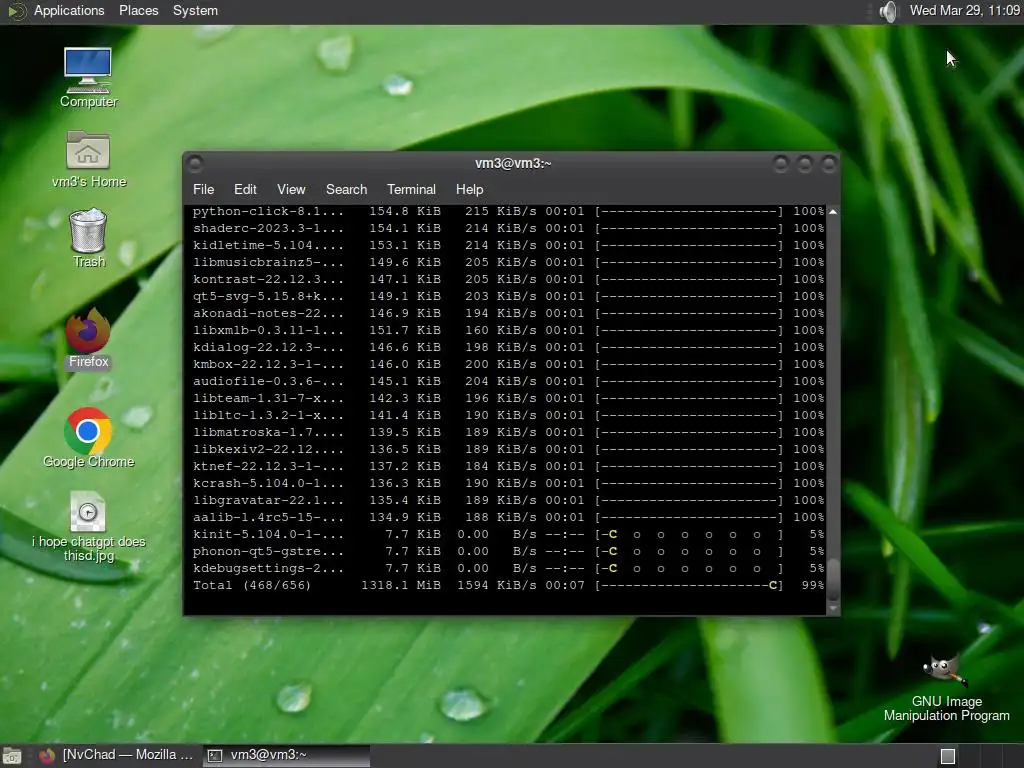Screen dimensions: 1024x768
Task: Click the libkexiv2-22.12.... row
Action: (508, 449)
